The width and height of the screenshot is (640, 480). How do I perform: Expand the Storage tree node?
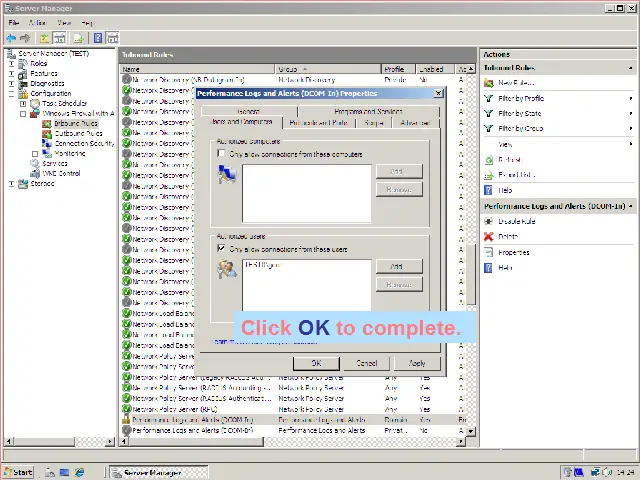tap(11, 184)
